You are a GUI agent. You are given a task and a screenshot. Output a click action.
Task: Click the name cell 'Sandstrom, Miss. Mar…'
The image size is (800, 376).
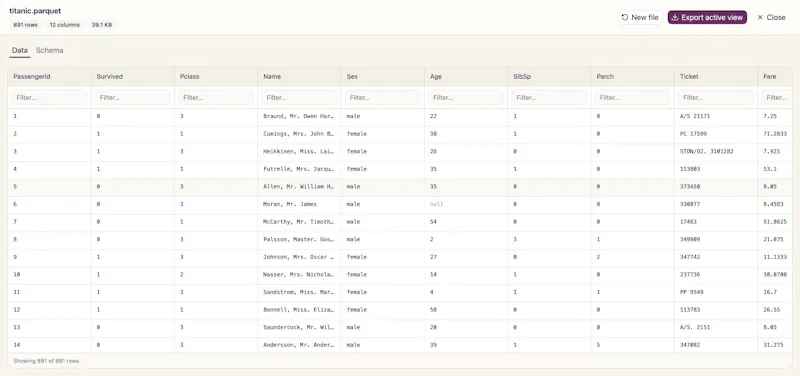(x=298, y=292)
